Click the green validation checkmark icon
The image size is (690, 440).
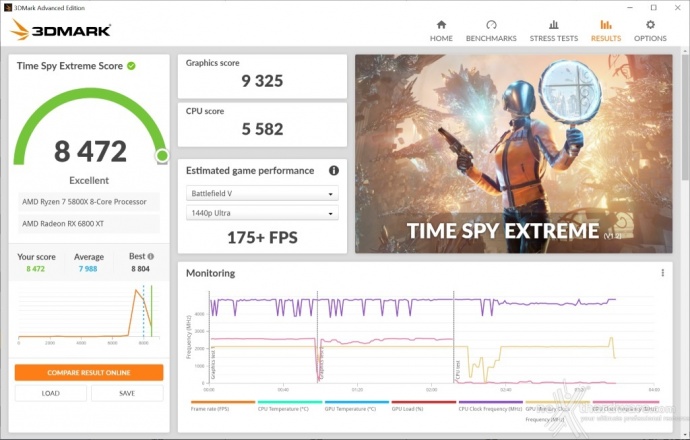tap(131, 66)
